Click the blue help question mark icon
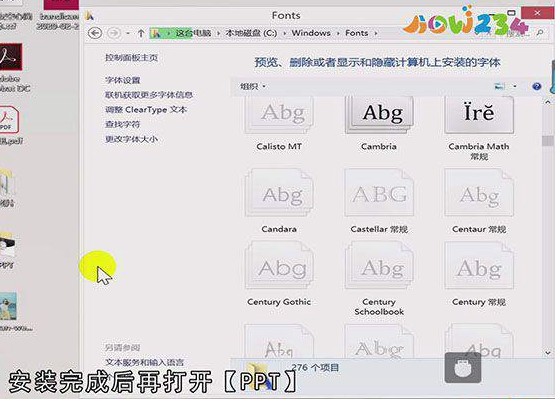 click(x=537, y=86)
